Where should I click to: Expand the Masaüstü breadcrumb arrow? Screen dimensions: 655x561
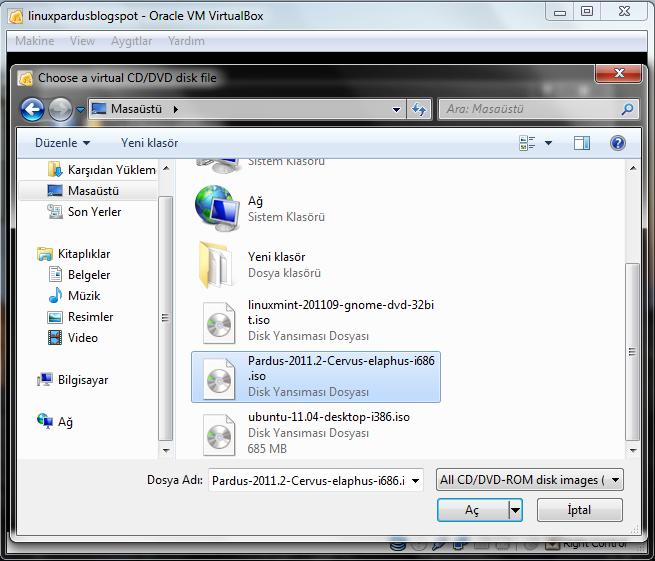pyautogui.click(x=175, y=109)
